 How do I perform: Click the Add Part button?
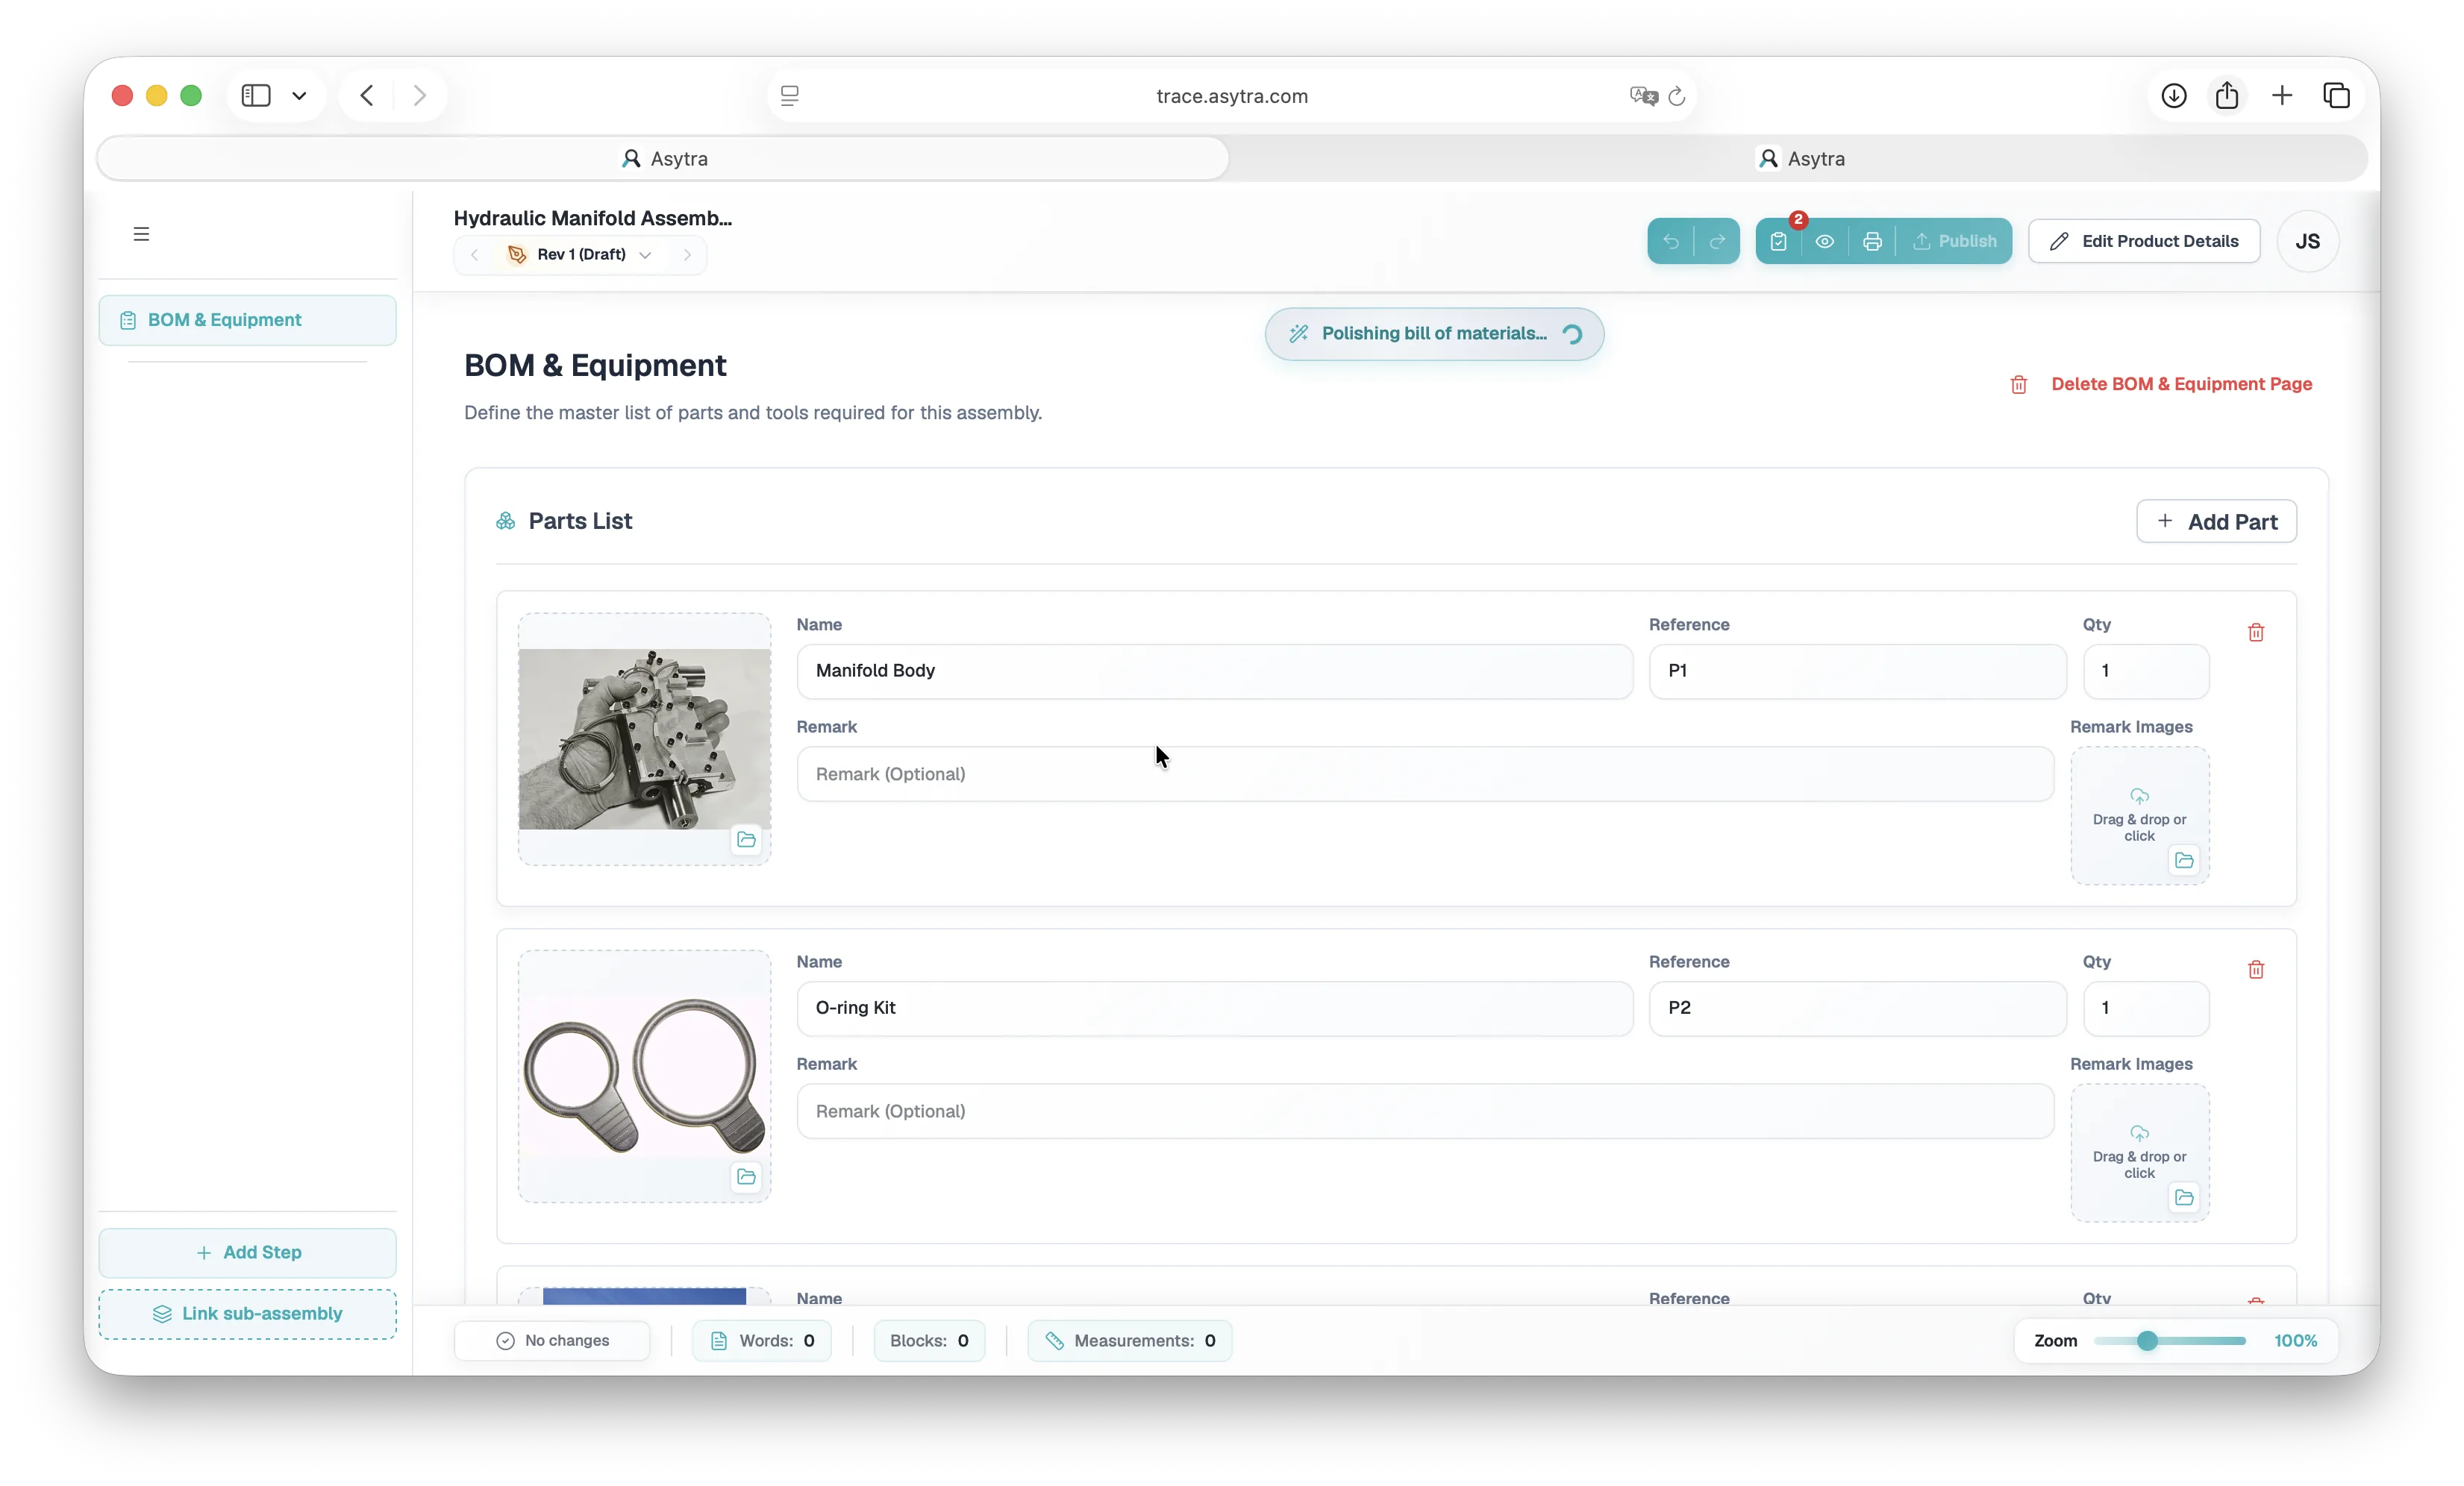(2216, 521)
